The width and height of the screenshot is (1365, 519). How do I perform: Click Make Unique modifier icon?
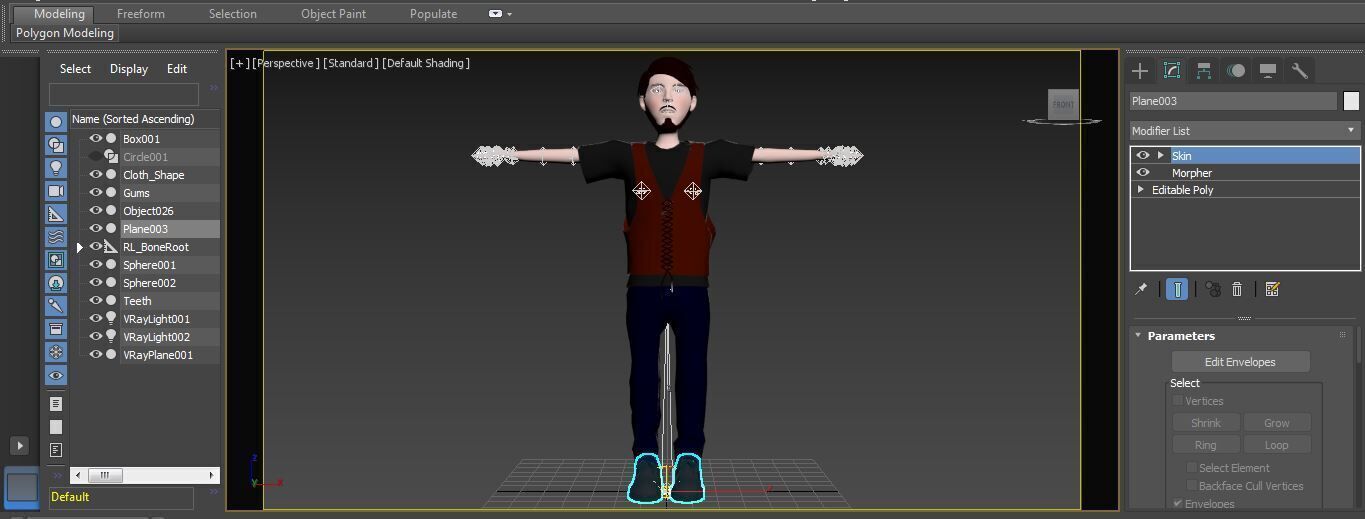(1213, 289)
